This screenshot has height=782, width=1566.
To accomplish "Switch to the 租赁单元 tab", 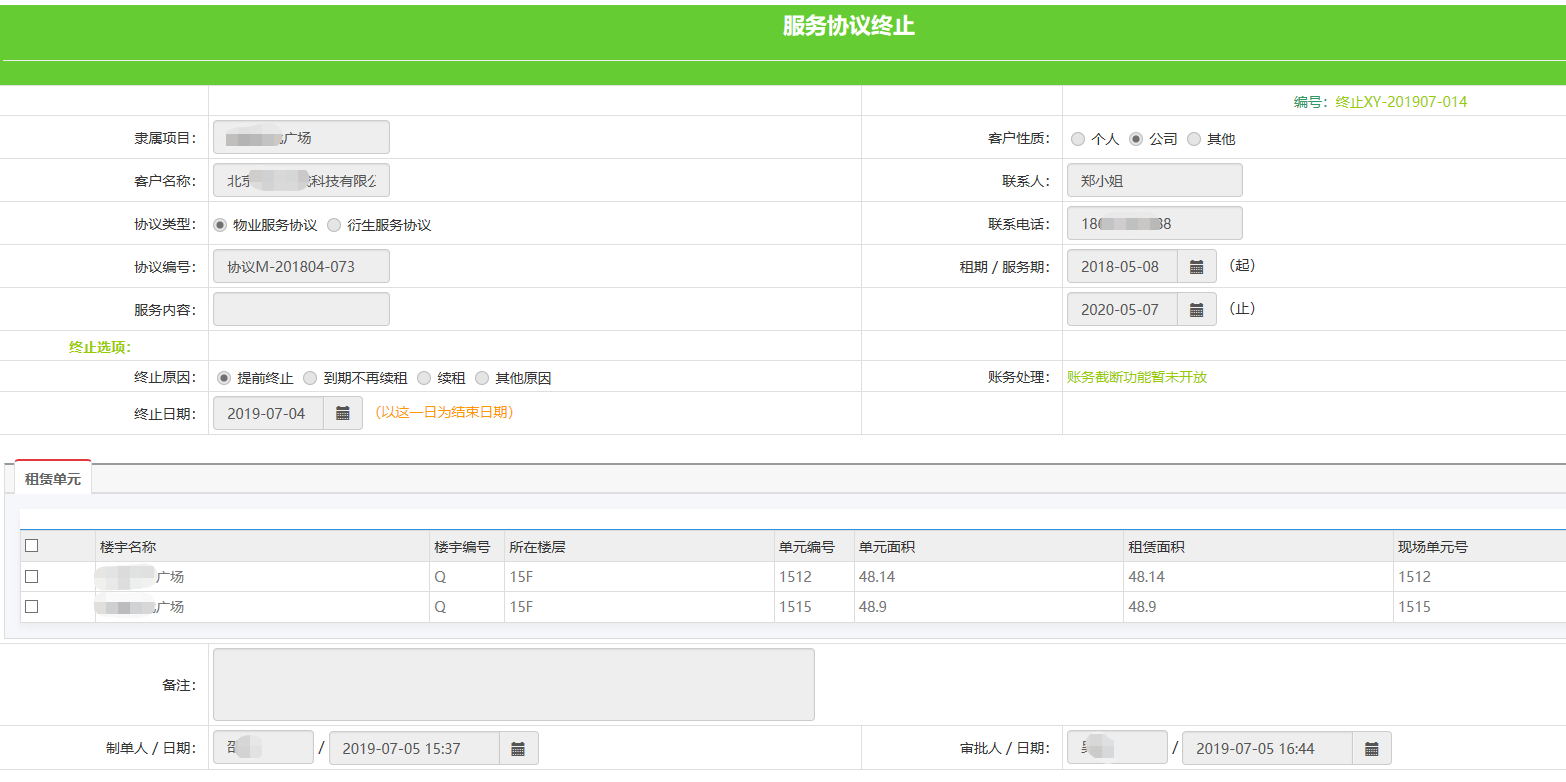I will point(53,479).
